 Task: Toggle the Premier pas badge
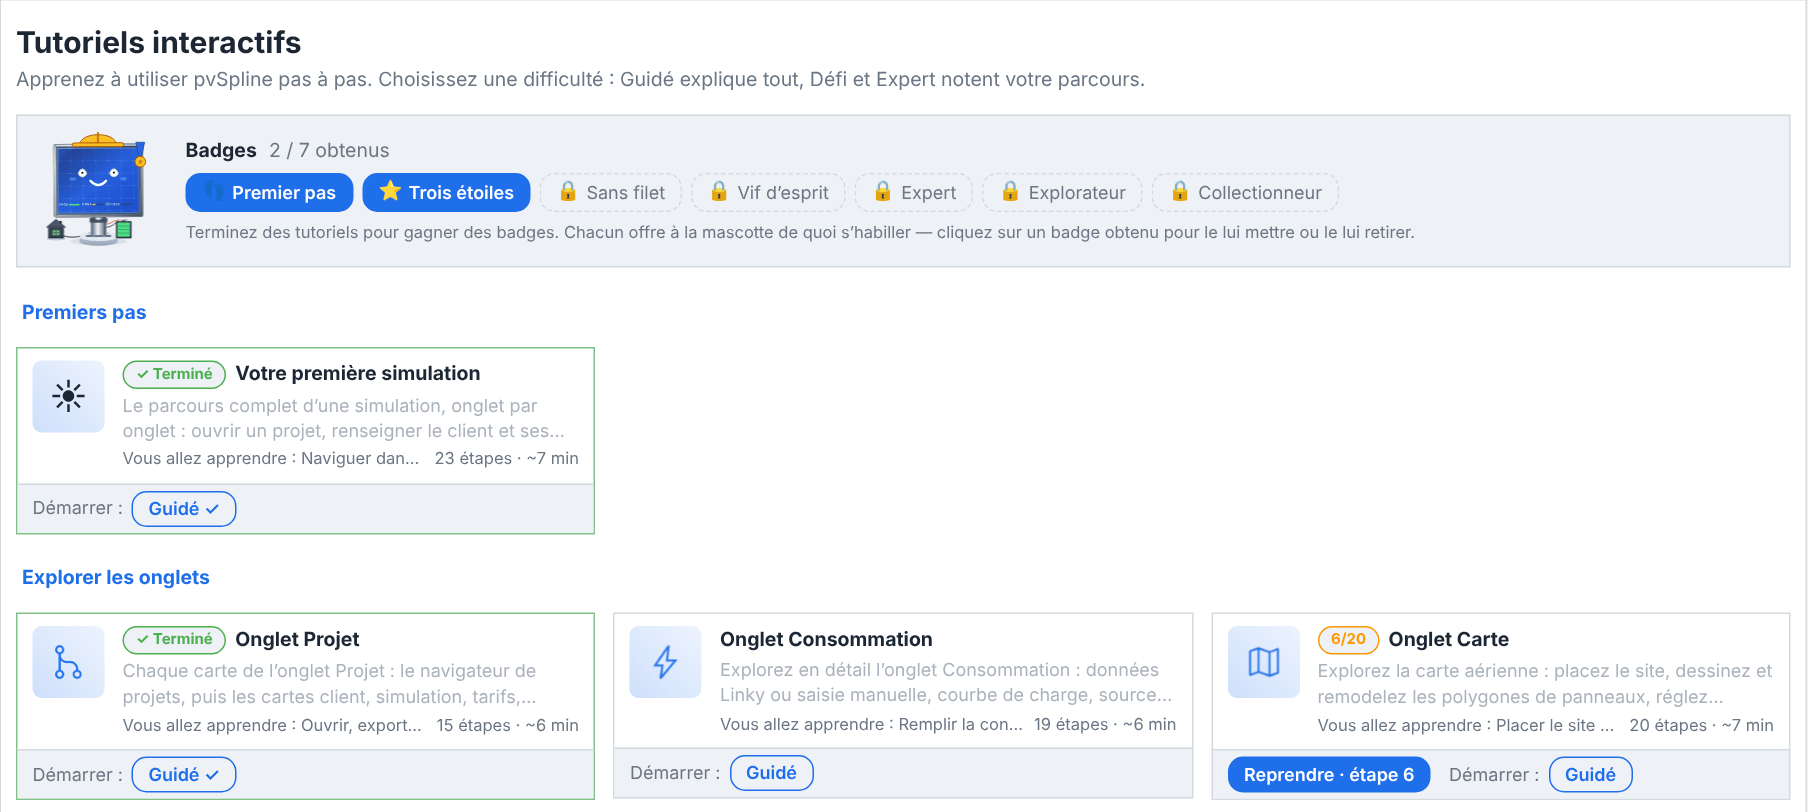click(269, 193)
